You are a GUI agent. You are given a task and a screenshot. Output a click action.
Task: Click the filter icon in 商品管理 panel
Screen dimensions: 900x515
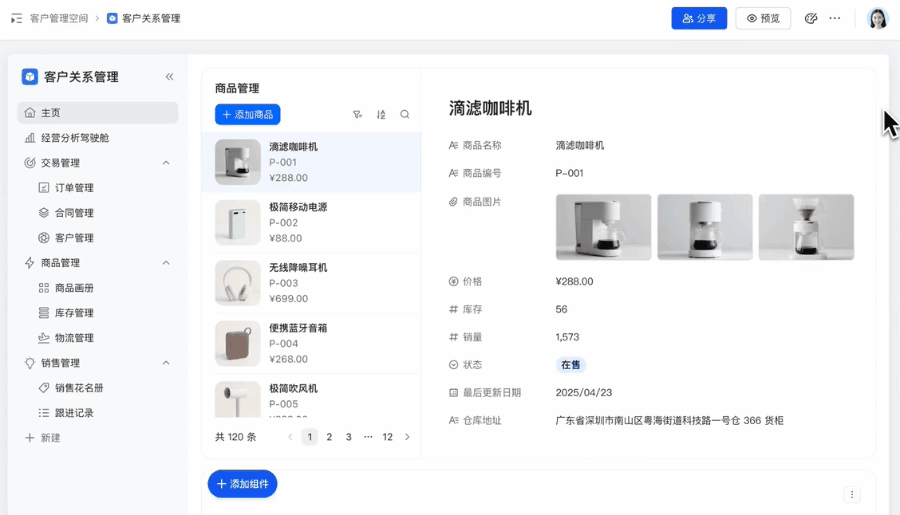tap(357, 115)
